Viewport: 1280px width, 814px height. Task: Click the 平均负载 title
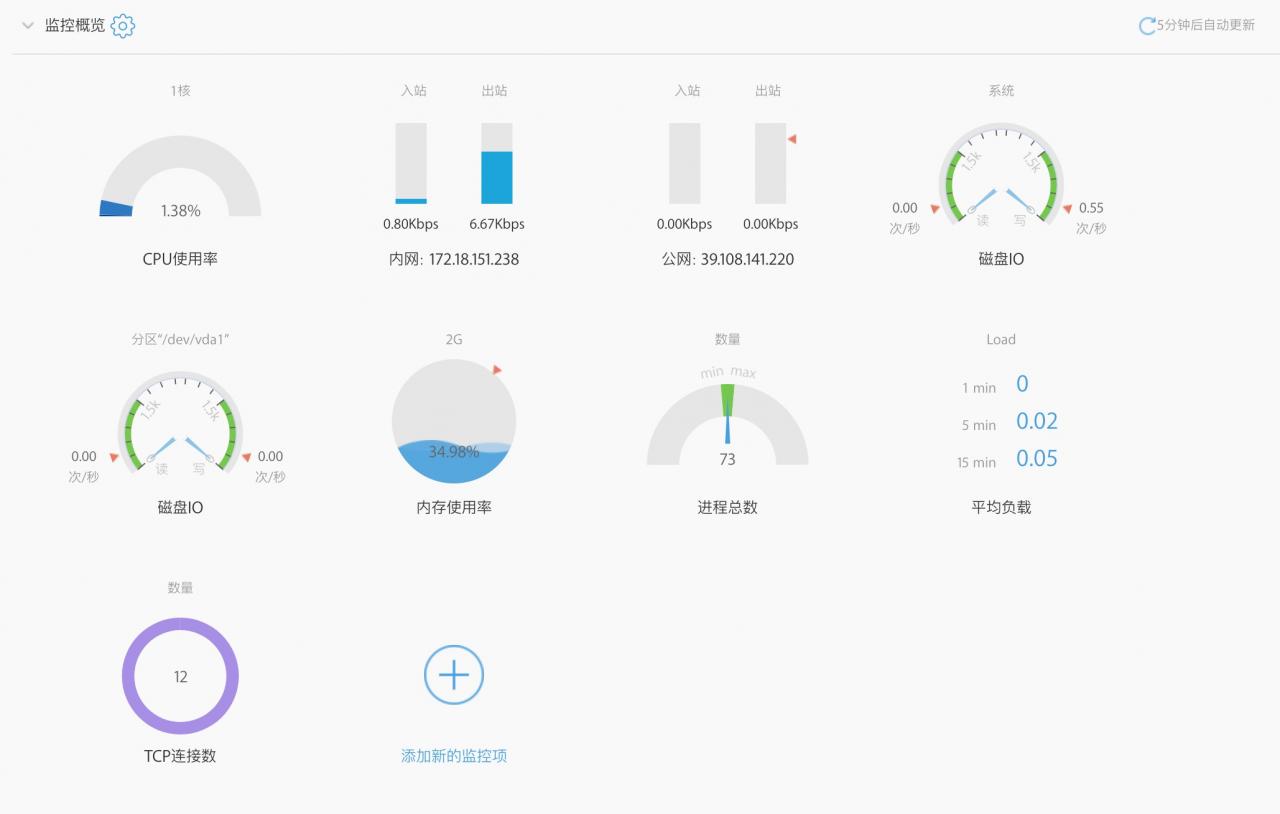pos(1001,508)
